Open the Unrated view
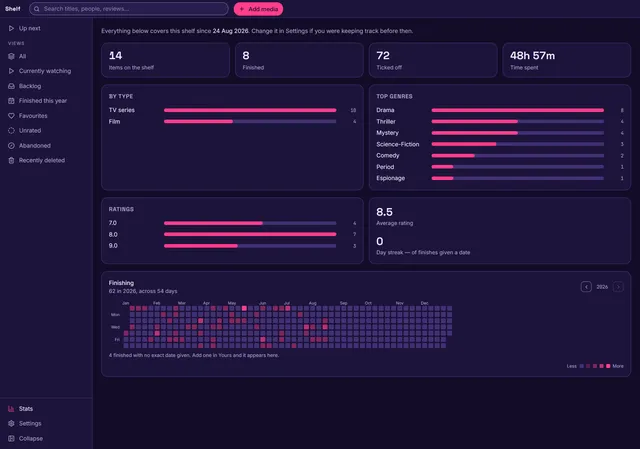 click(x=46, y=131)
